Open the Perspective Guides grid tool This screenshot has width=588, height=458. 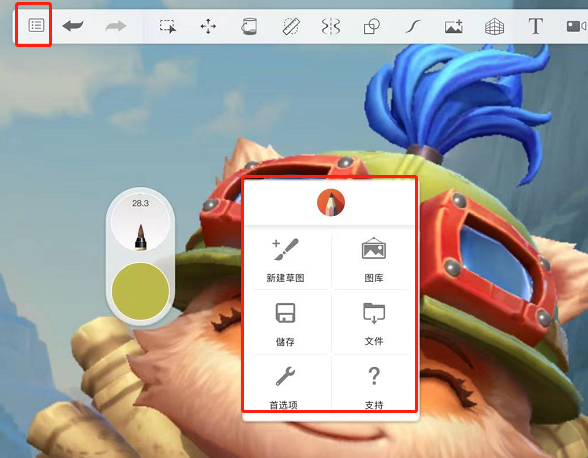pos(495,27)
